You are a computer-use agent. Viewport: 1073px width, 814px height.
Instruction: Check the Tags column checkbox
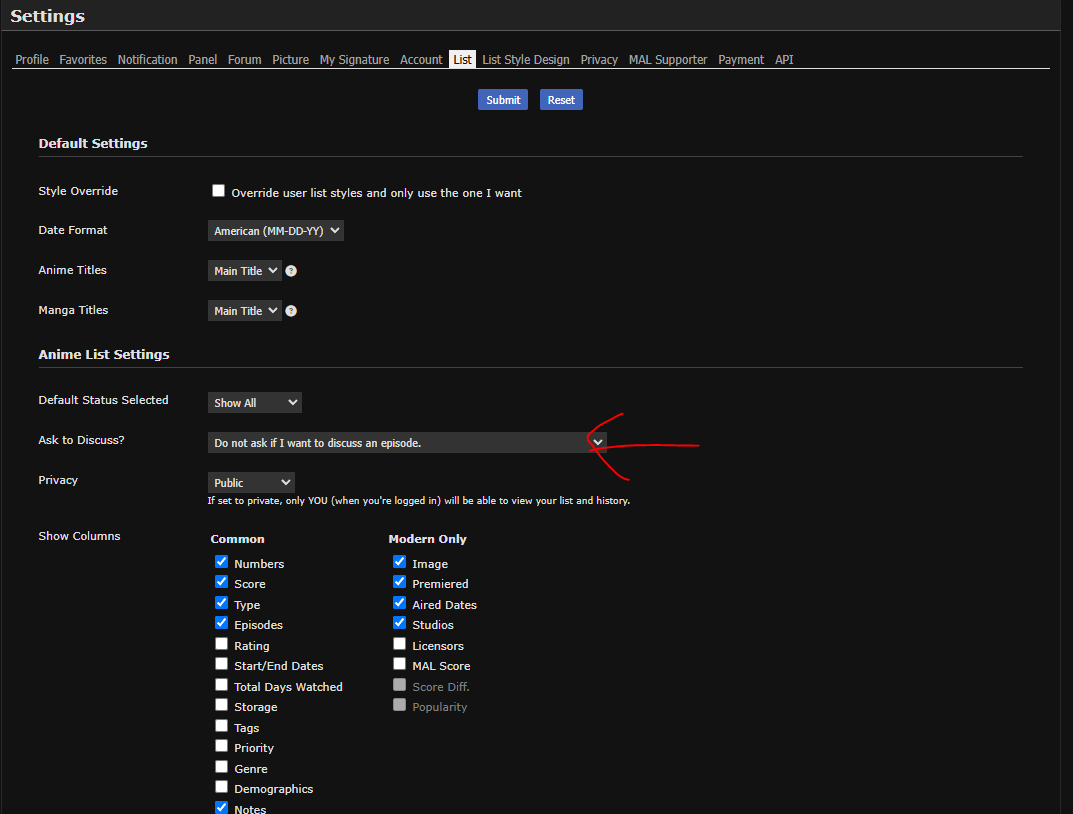point(222,726)
